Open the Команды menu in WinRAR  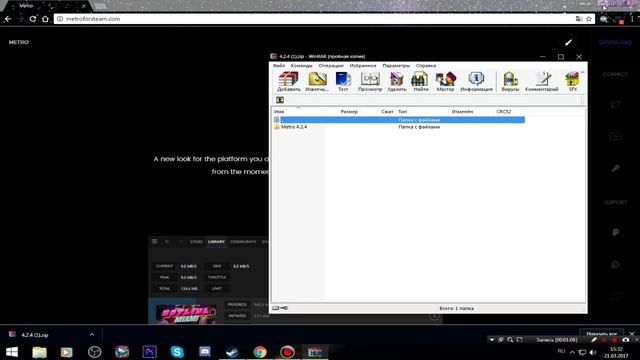(302, 65)
